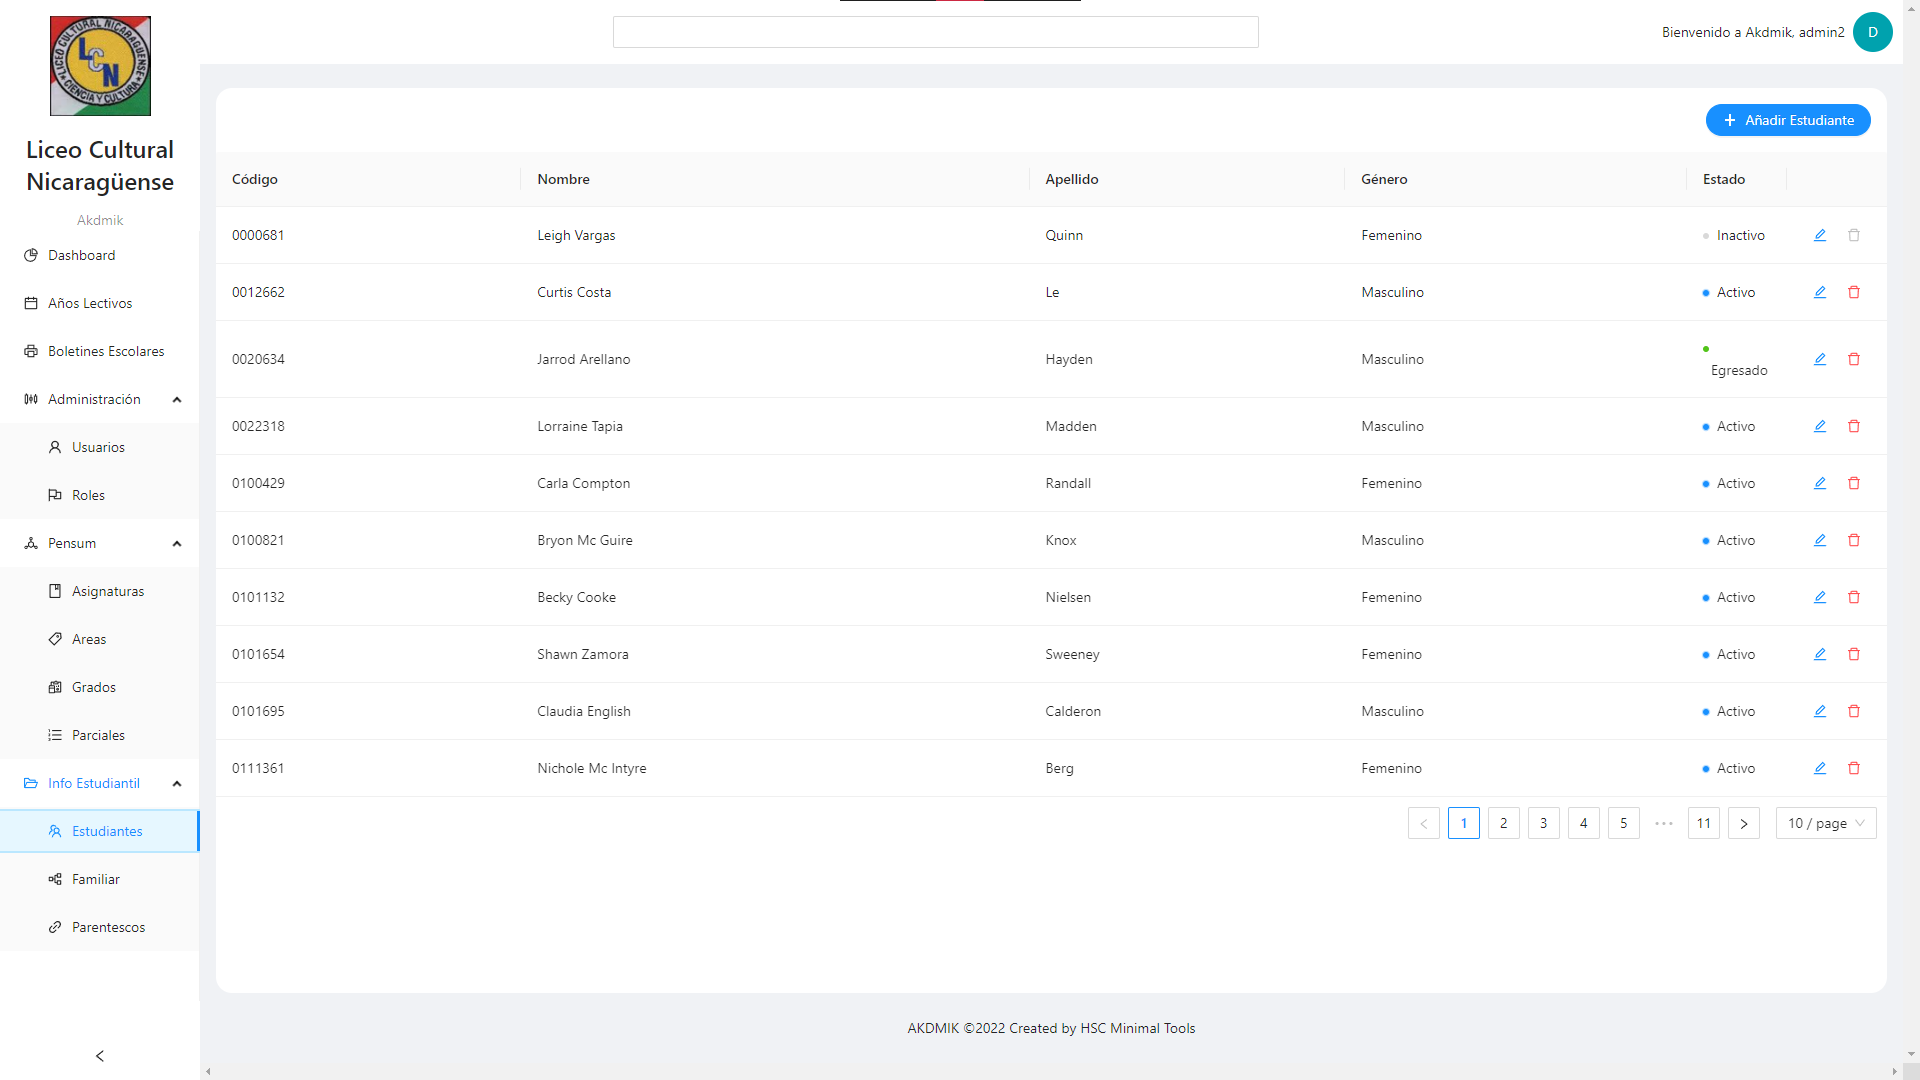Screen dimensions: 1920x1080
Task: Collapse the Pensum submenu
Action: 177,544
